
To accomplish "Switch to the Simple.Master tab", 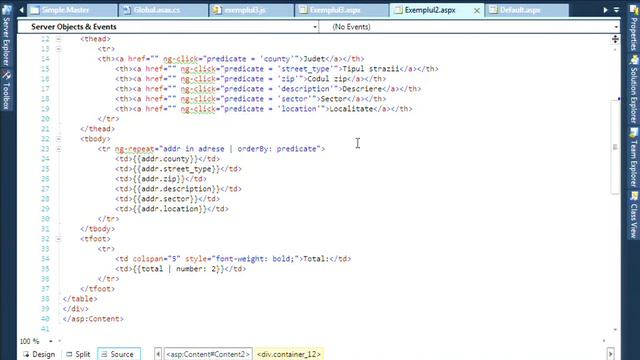I will (72, 10).
